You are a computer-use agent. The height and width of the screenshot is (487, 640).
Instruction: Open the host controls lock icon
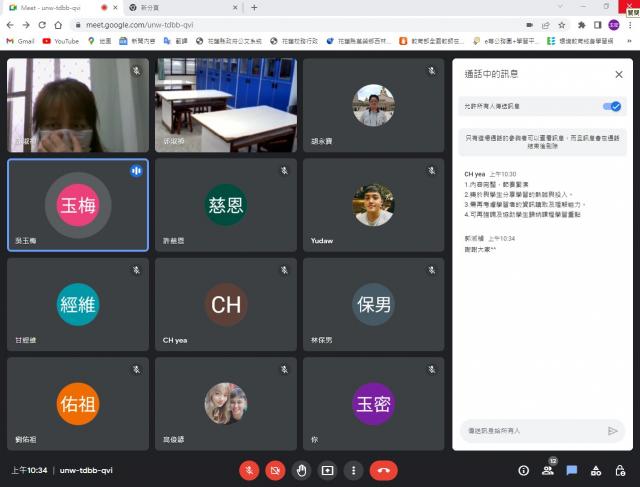coord(620,469)
